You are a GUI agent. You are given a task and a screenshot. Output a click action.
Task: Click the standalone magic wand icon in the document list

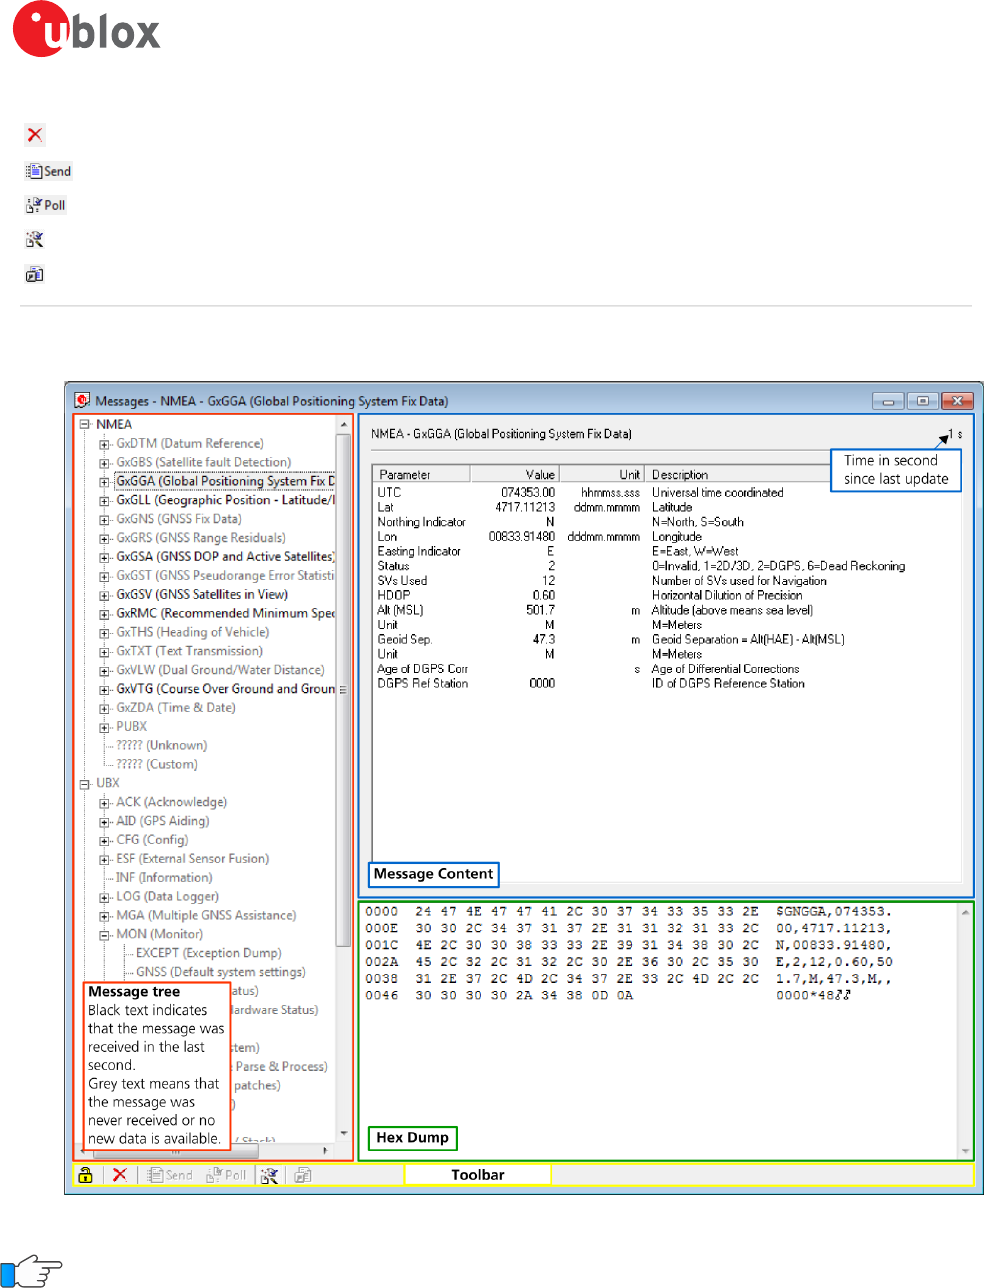[34, 239]
